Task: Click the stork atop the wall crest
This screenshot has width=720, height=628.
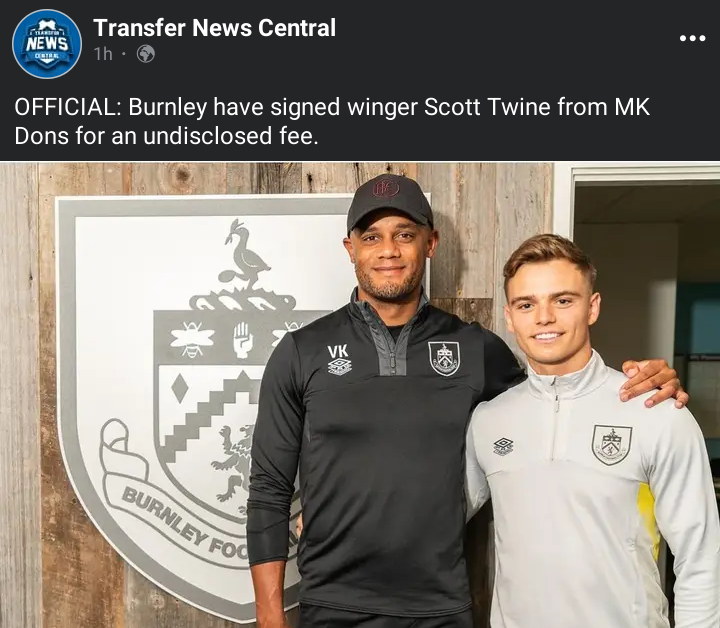Action: [x=243, y=255]
